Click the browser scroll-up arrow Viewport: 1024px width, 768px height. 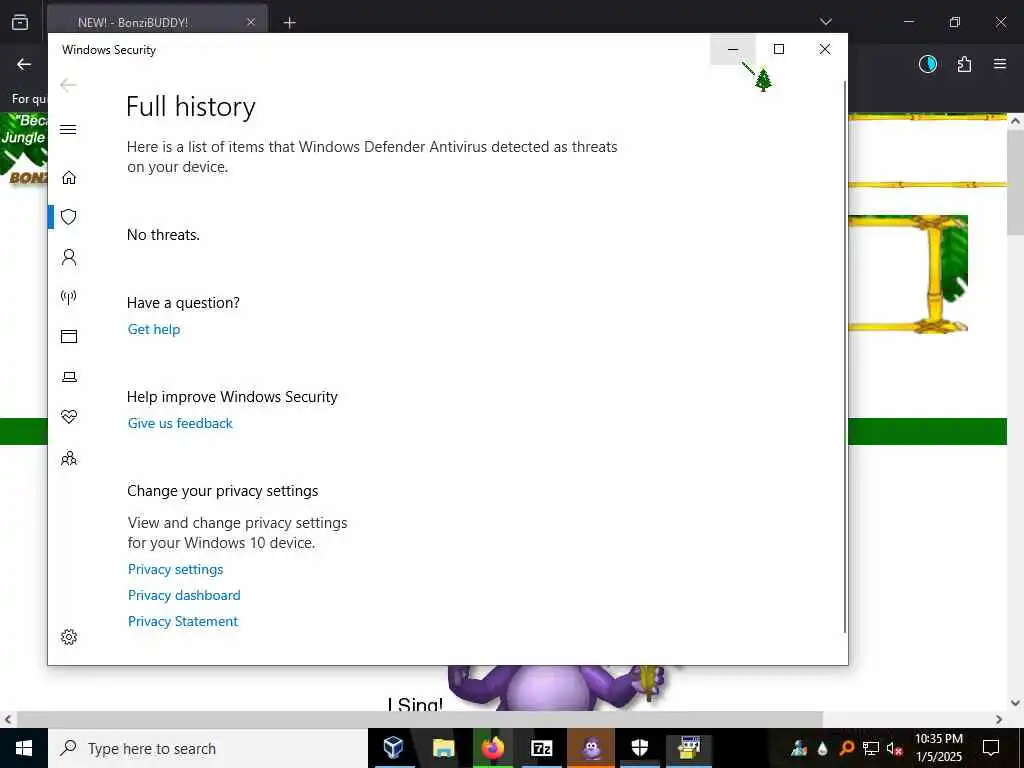(1015, 121)
